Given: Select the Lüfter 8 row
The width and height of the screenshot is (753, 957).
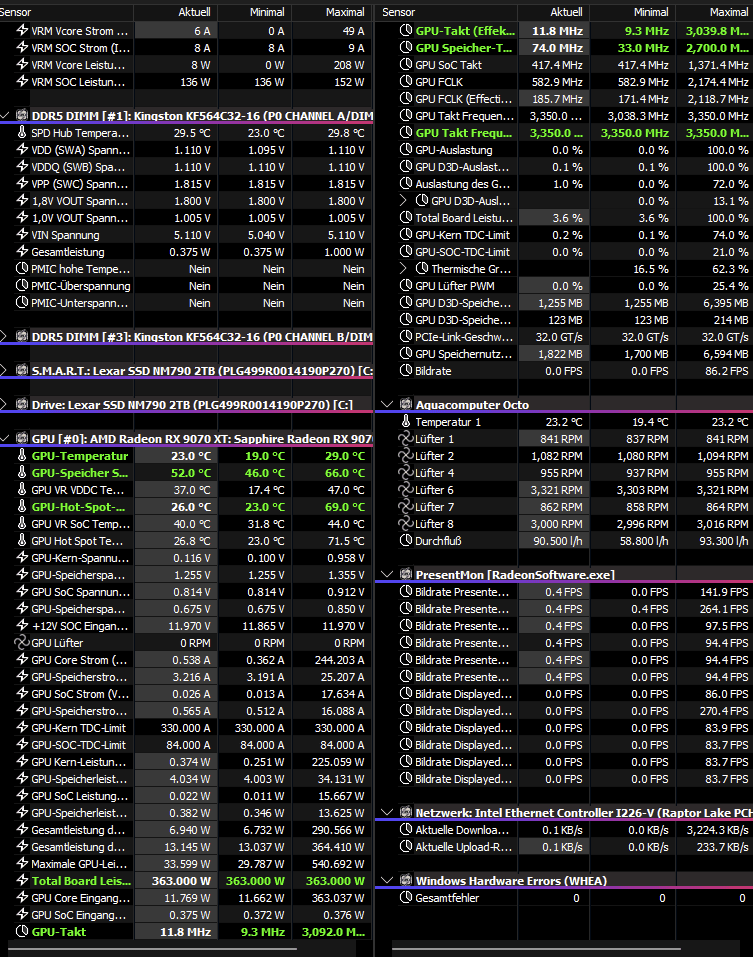Looking at the screenshot, I should [564, 524].
